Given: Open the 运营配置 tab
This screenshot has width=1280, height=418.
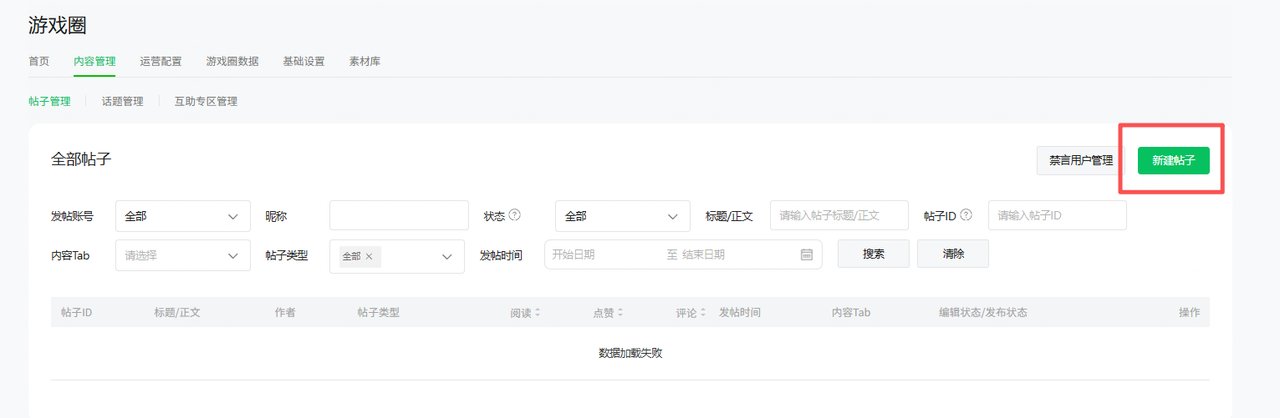Looking at the screenshot, I should pos(161,61).
